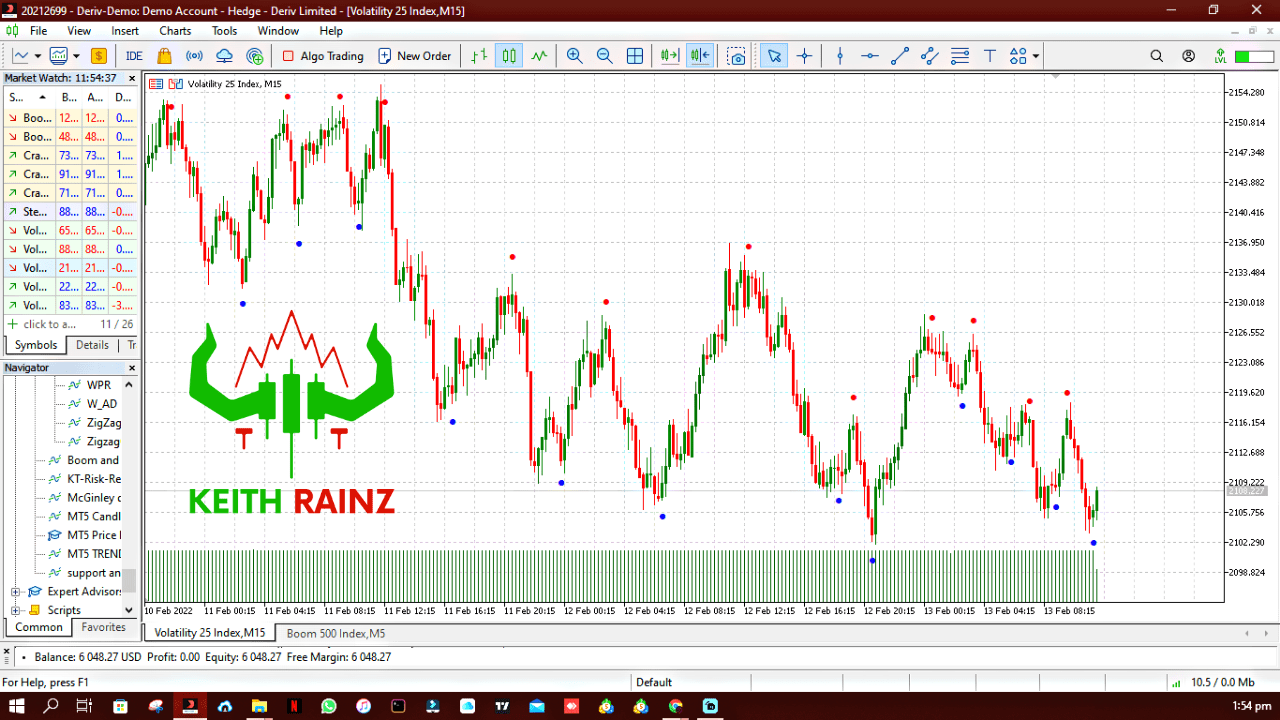The image size is (1280, 720).
Task: Click the New Order button
Action: click(x=415, y=56)
